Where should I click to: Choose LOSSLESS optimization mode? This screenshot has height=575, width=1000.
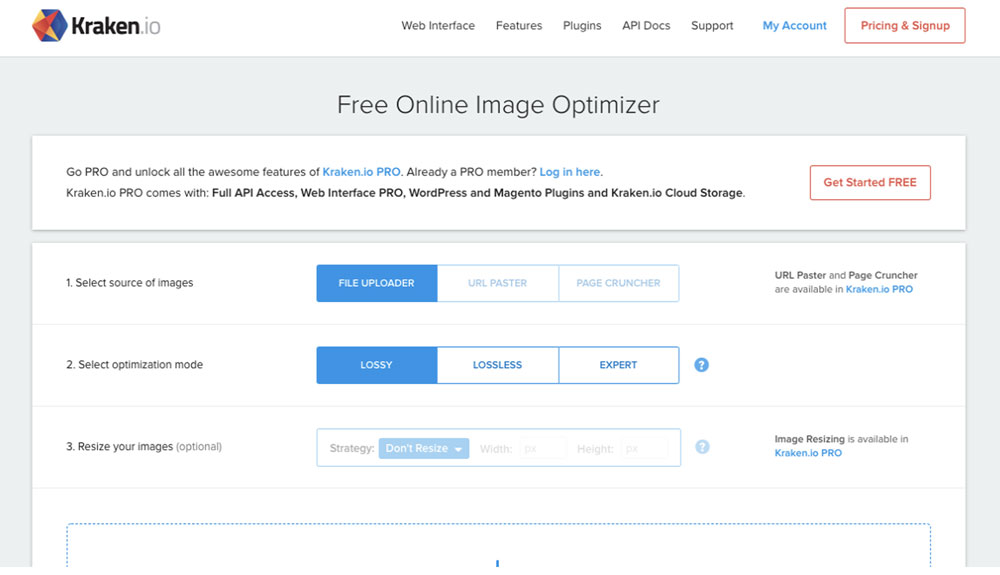pos(497,365)
